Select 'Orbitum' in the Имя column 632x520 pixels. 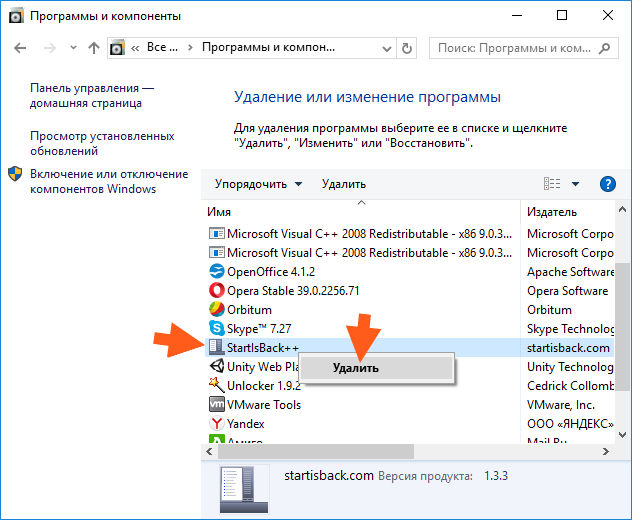click(x=249, y=310)
